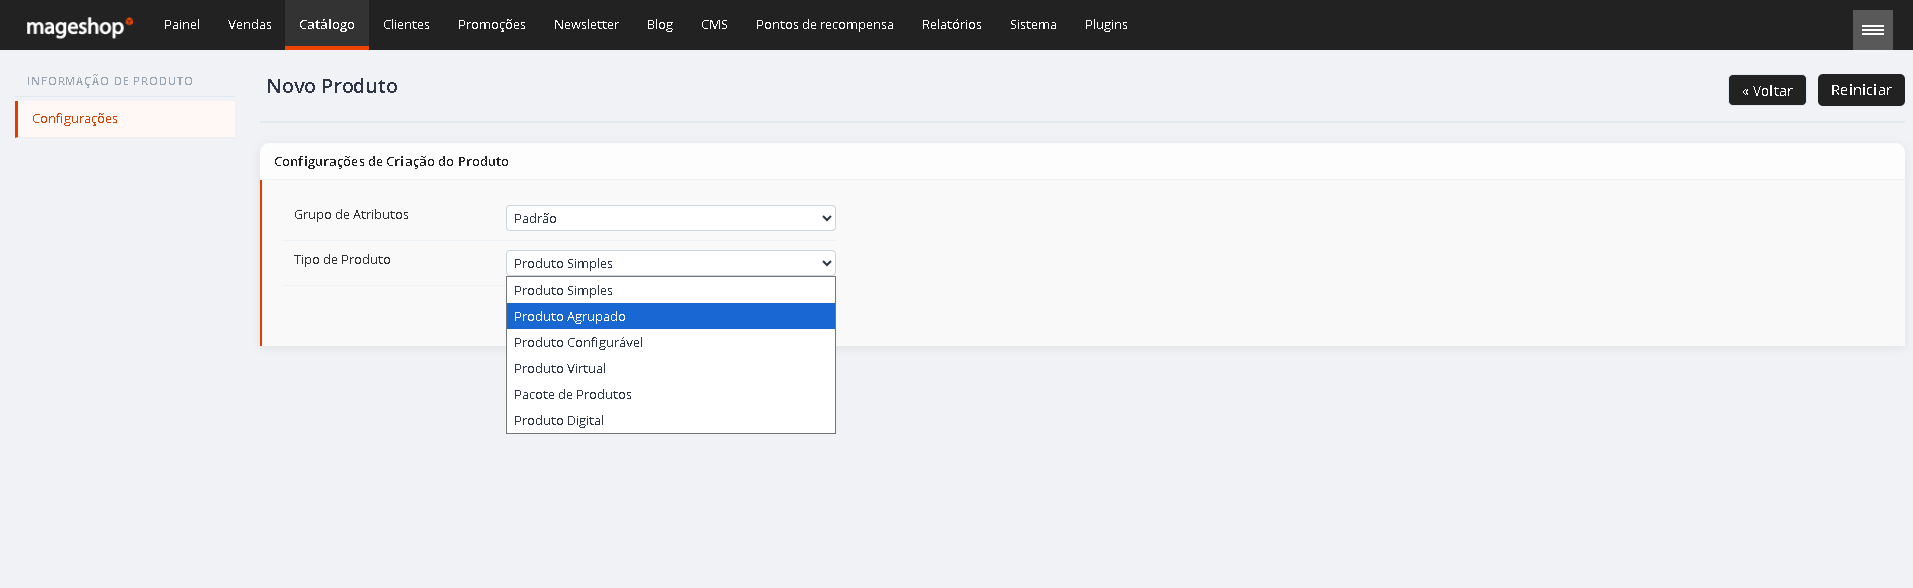Image resolution: width=1913 pixels, height=588 pixels.
Task: Collapse the Tipo de Produto dropdown
Action: click(x=671, y=263)
